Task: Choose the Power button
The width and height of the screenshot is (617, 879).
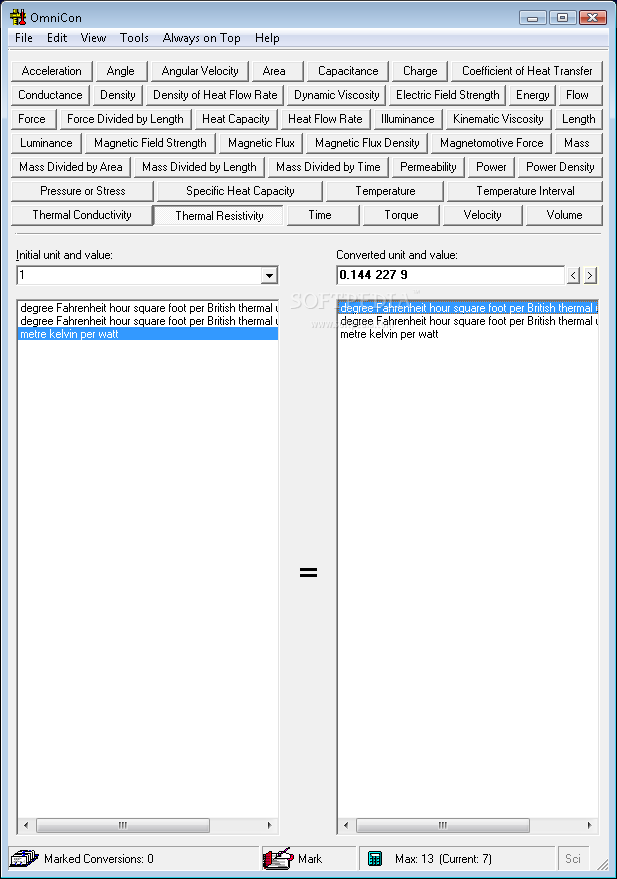Action: (491, 168)
